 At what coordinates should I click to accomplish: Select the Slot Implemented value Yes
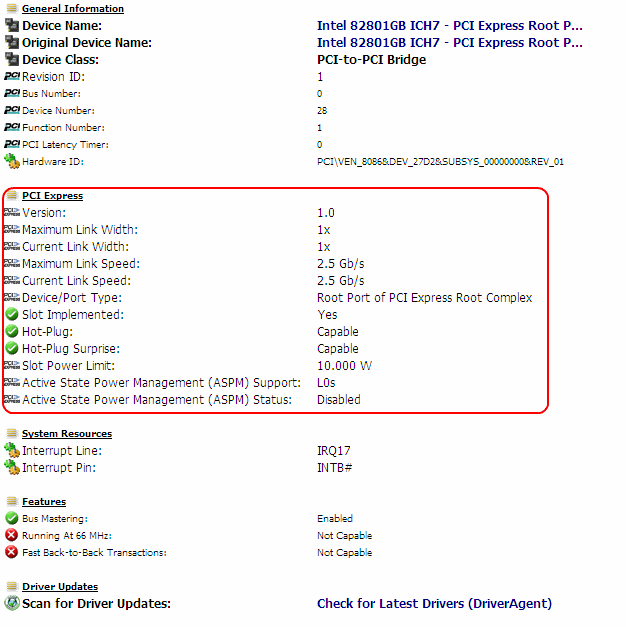click(x=327, y=315)
